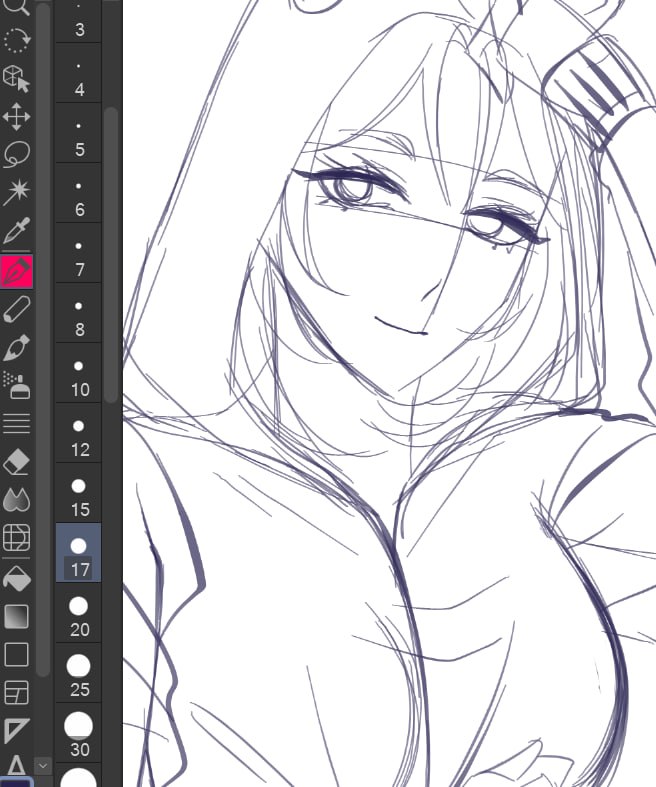
Task: Select the Gradient tool
Action: [17, 616]
